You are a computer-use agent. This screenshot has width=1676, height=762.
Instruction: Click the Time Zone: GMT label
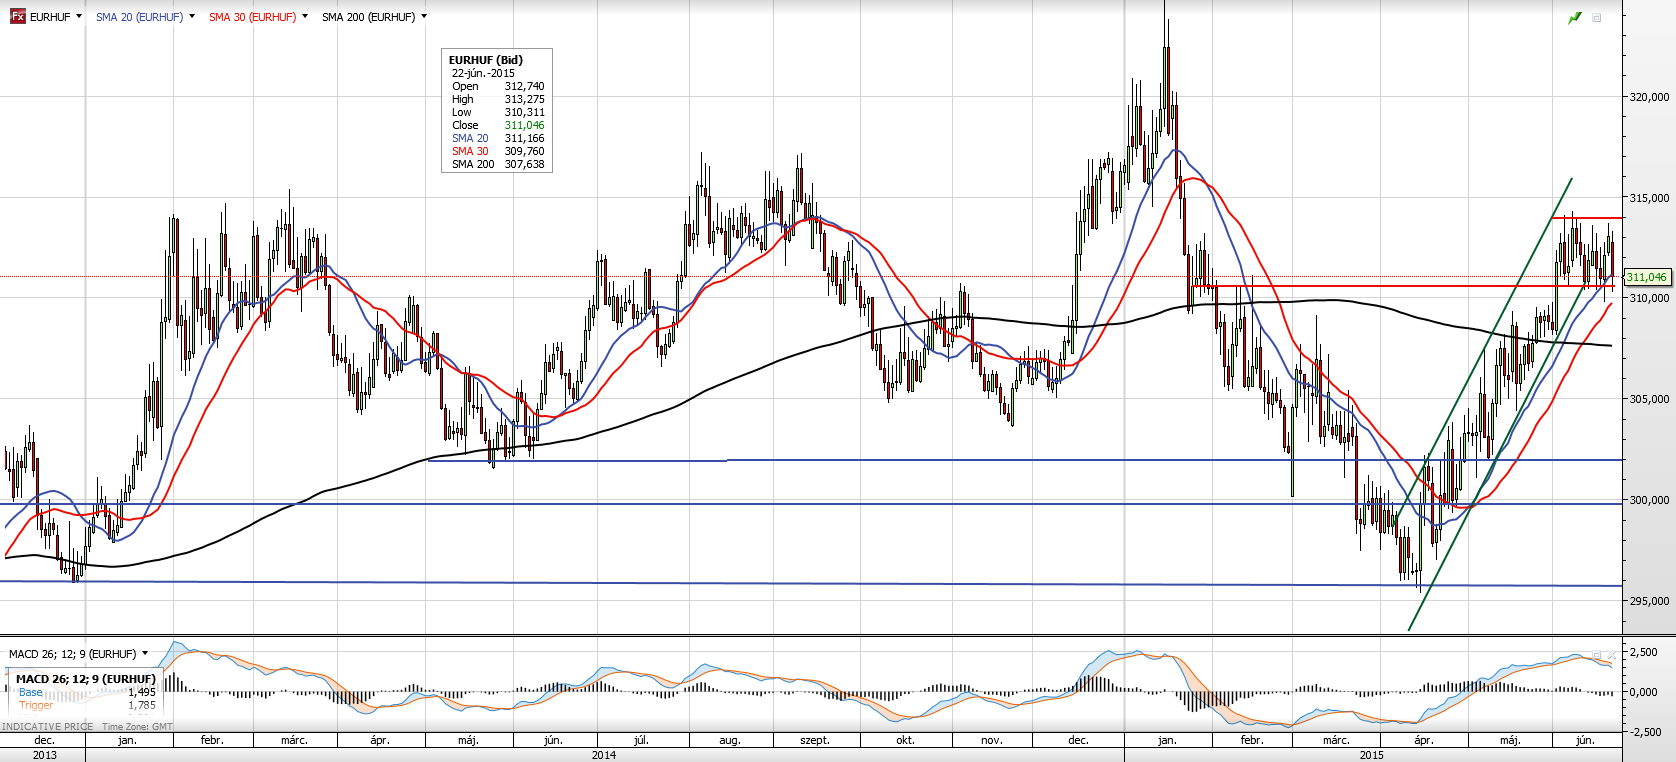point(137,727)
